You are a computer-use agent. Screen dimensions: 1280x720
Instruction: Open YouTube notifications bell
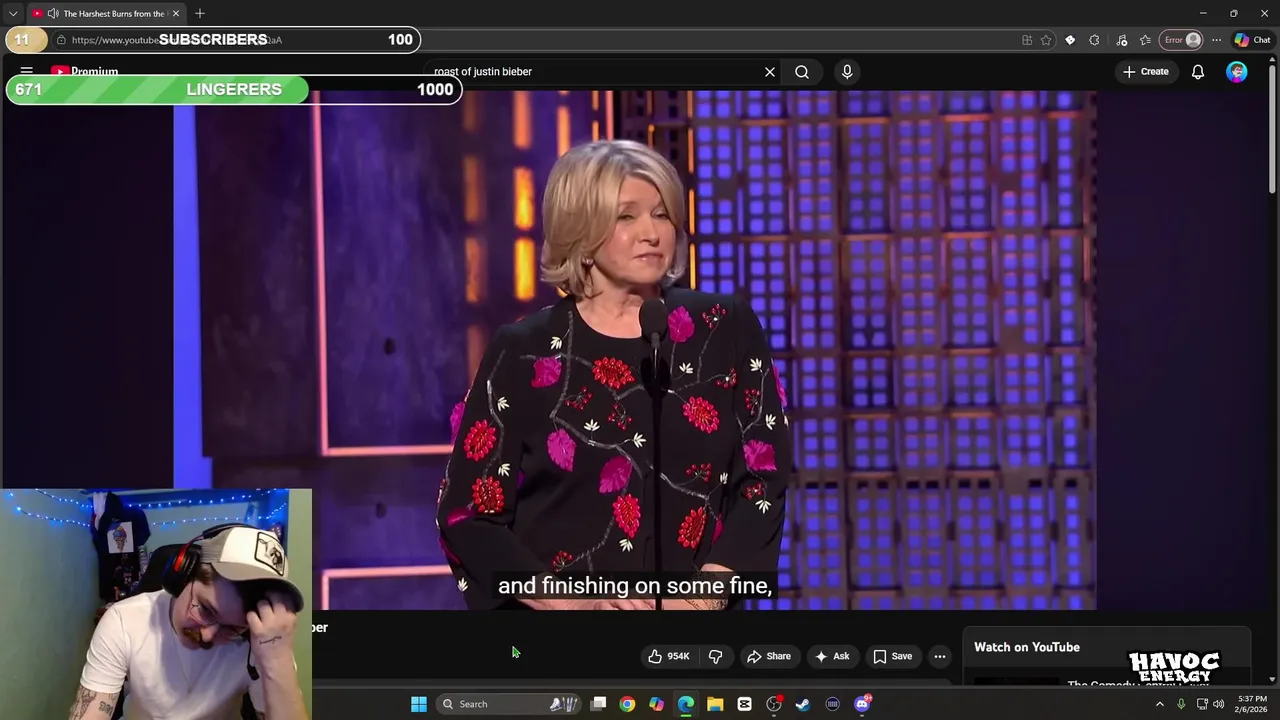point(1198,72)
